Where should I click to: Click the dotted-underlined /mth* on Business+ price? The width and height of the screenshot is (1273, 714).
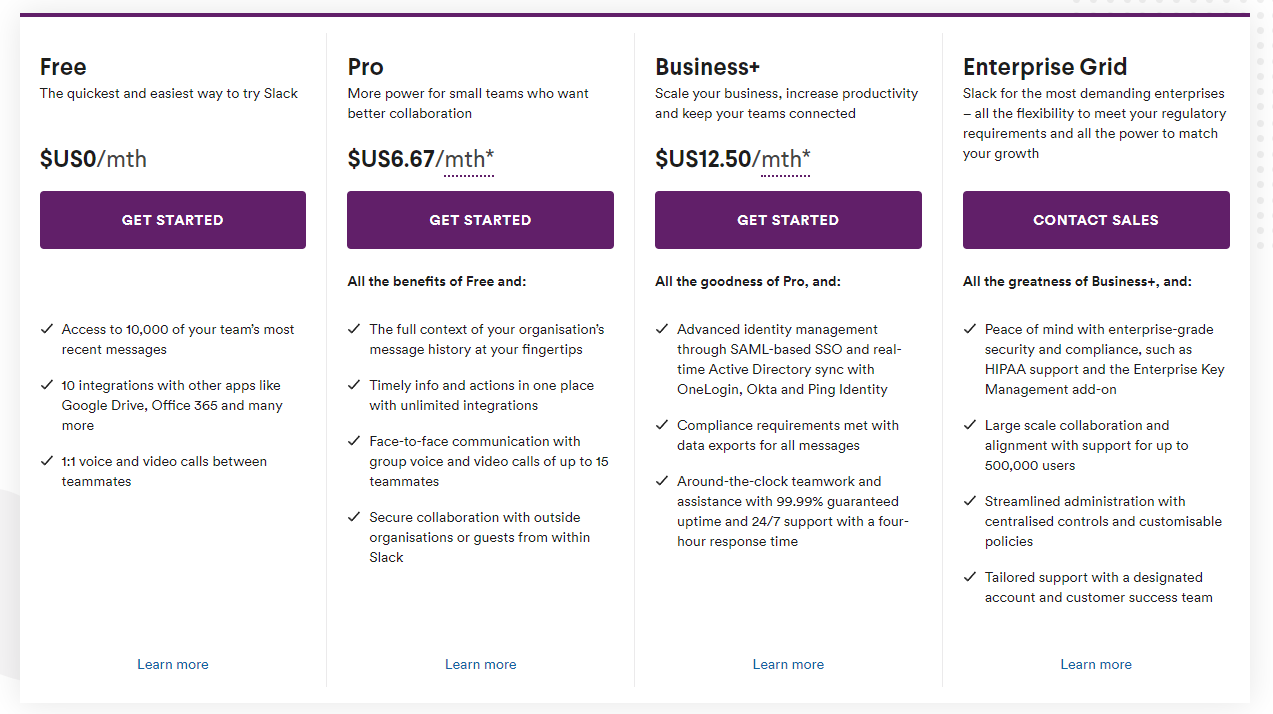pyautogui.click(x=785, y=159)
